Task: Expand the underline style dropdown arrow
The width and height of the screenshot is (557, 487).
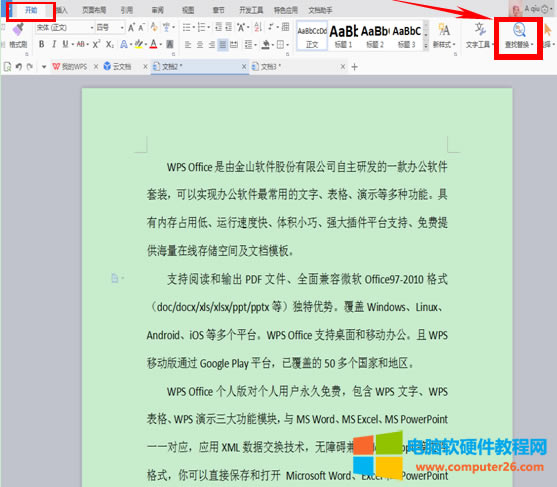Action: coord(72,45)
